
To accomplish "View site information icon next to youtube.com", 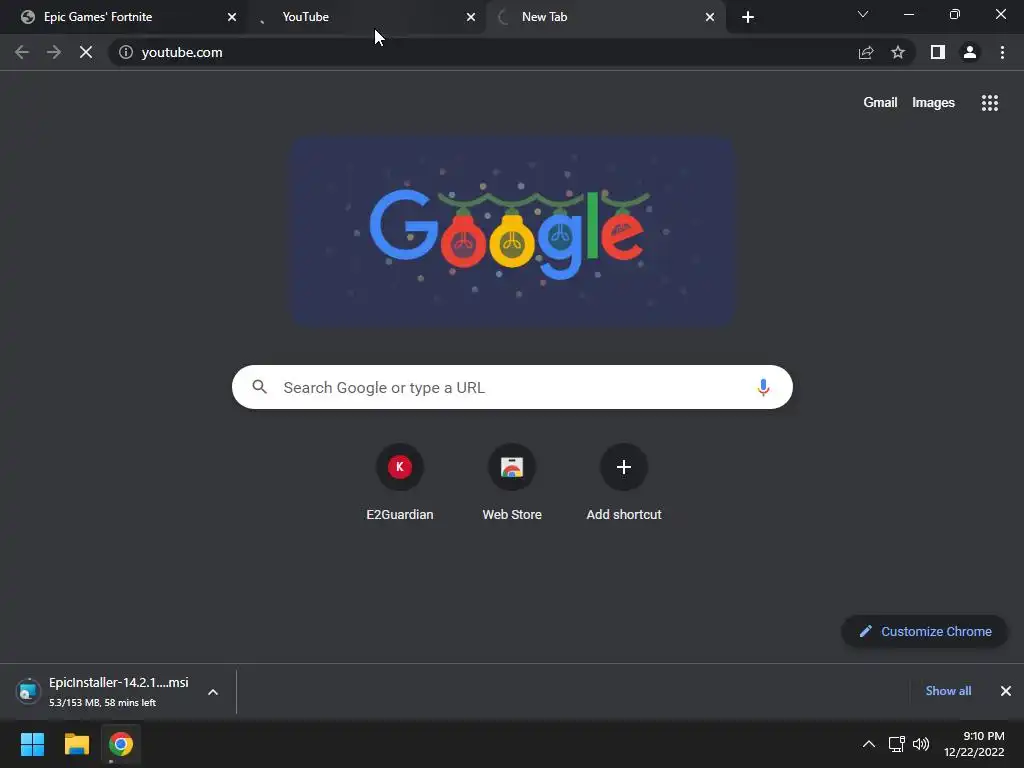I will [x=126, y=52].
